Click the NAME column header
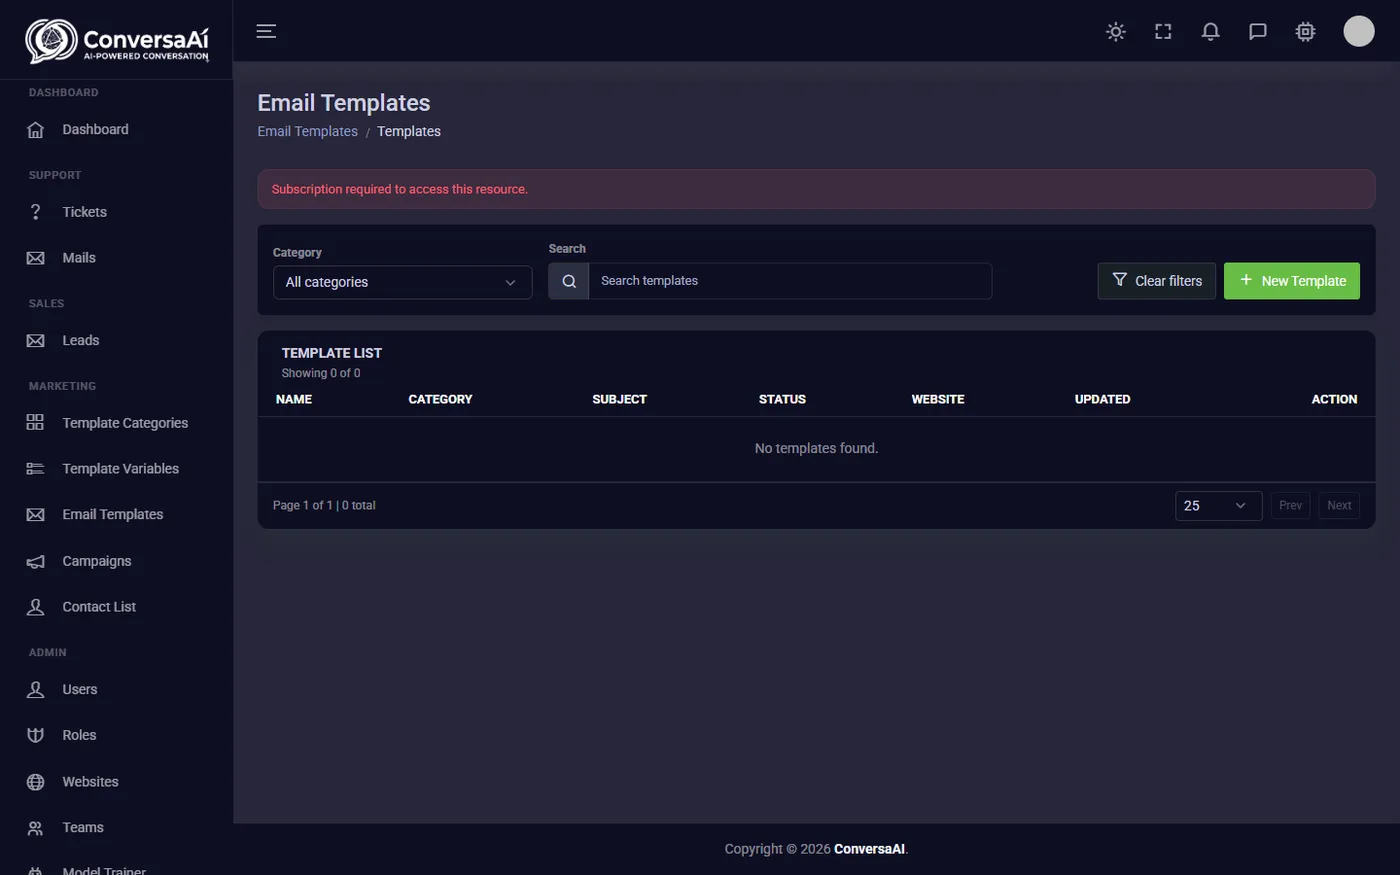Image resolution: width=1400 pixels, height=875 pixels. [294, 399]
